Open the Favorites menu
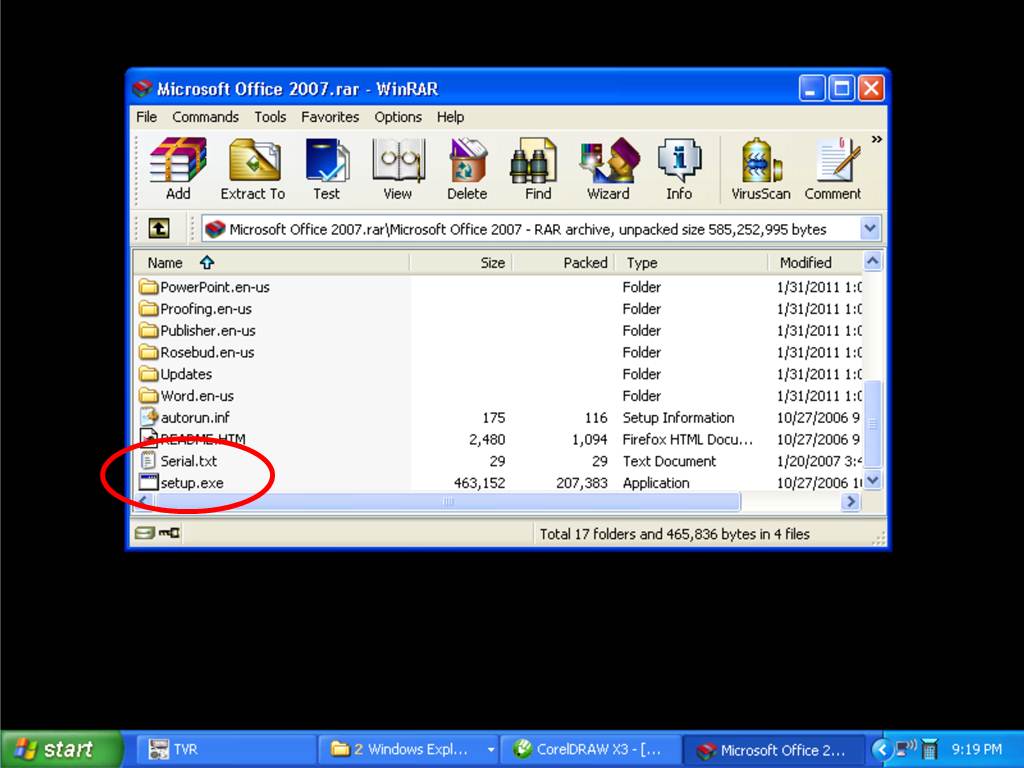The height and width of the screenshot is (768, 1024). click(330, 117)
